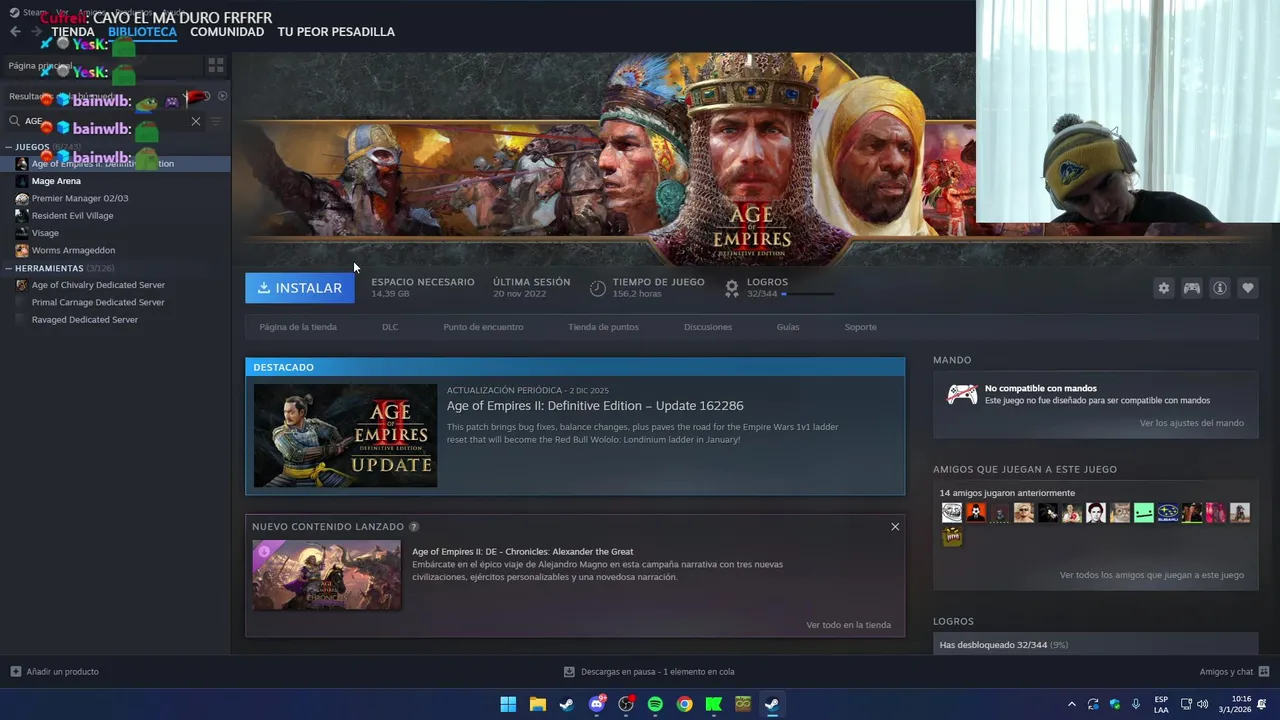Click the INSTALAR button
The height and width of the screenshot is (720, 1280).
(299, 288)
